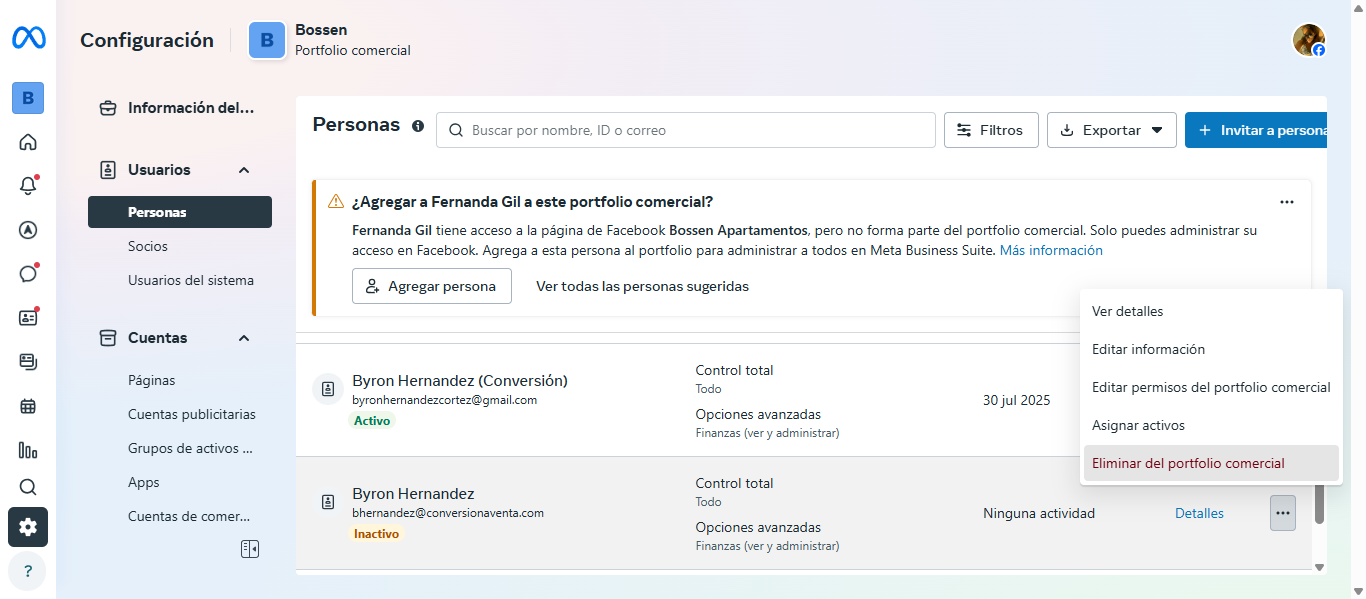Viewport: 1366px width, 599px height.
Task: Collapse the settings navigation panel
Action: coord(250,549)
